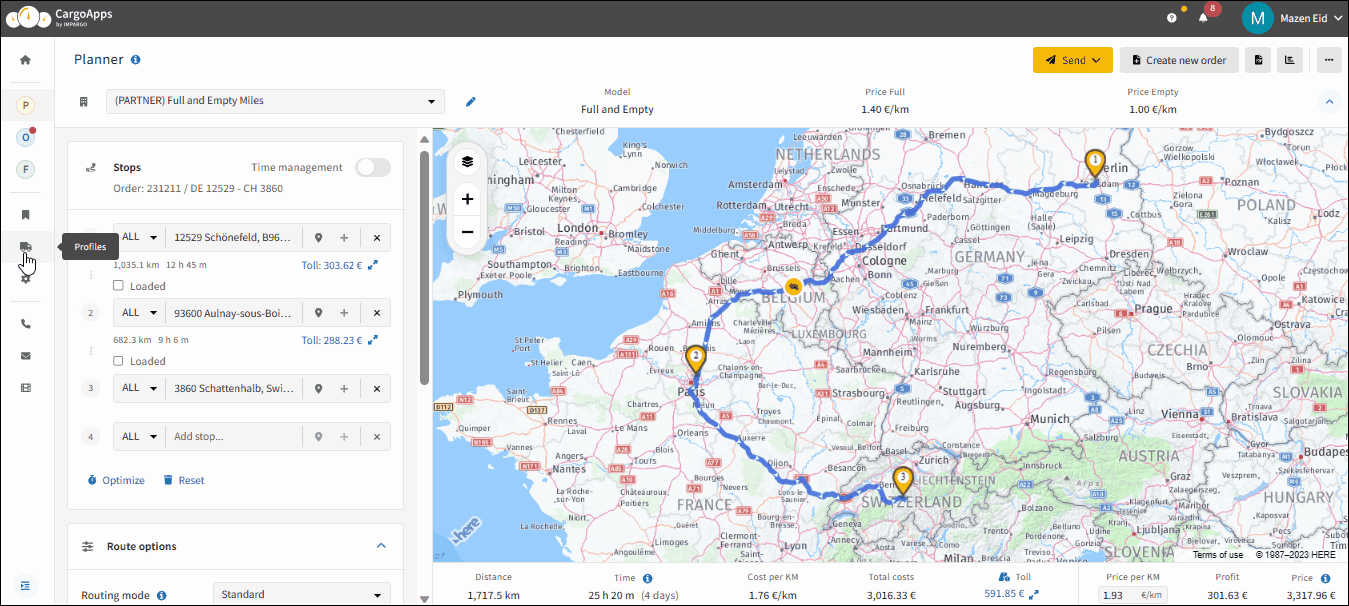Screen dimensions: 1349x606
Task: Remove the 93600 Aulnay-sous-Bois stop
Action: click(377, 313)
